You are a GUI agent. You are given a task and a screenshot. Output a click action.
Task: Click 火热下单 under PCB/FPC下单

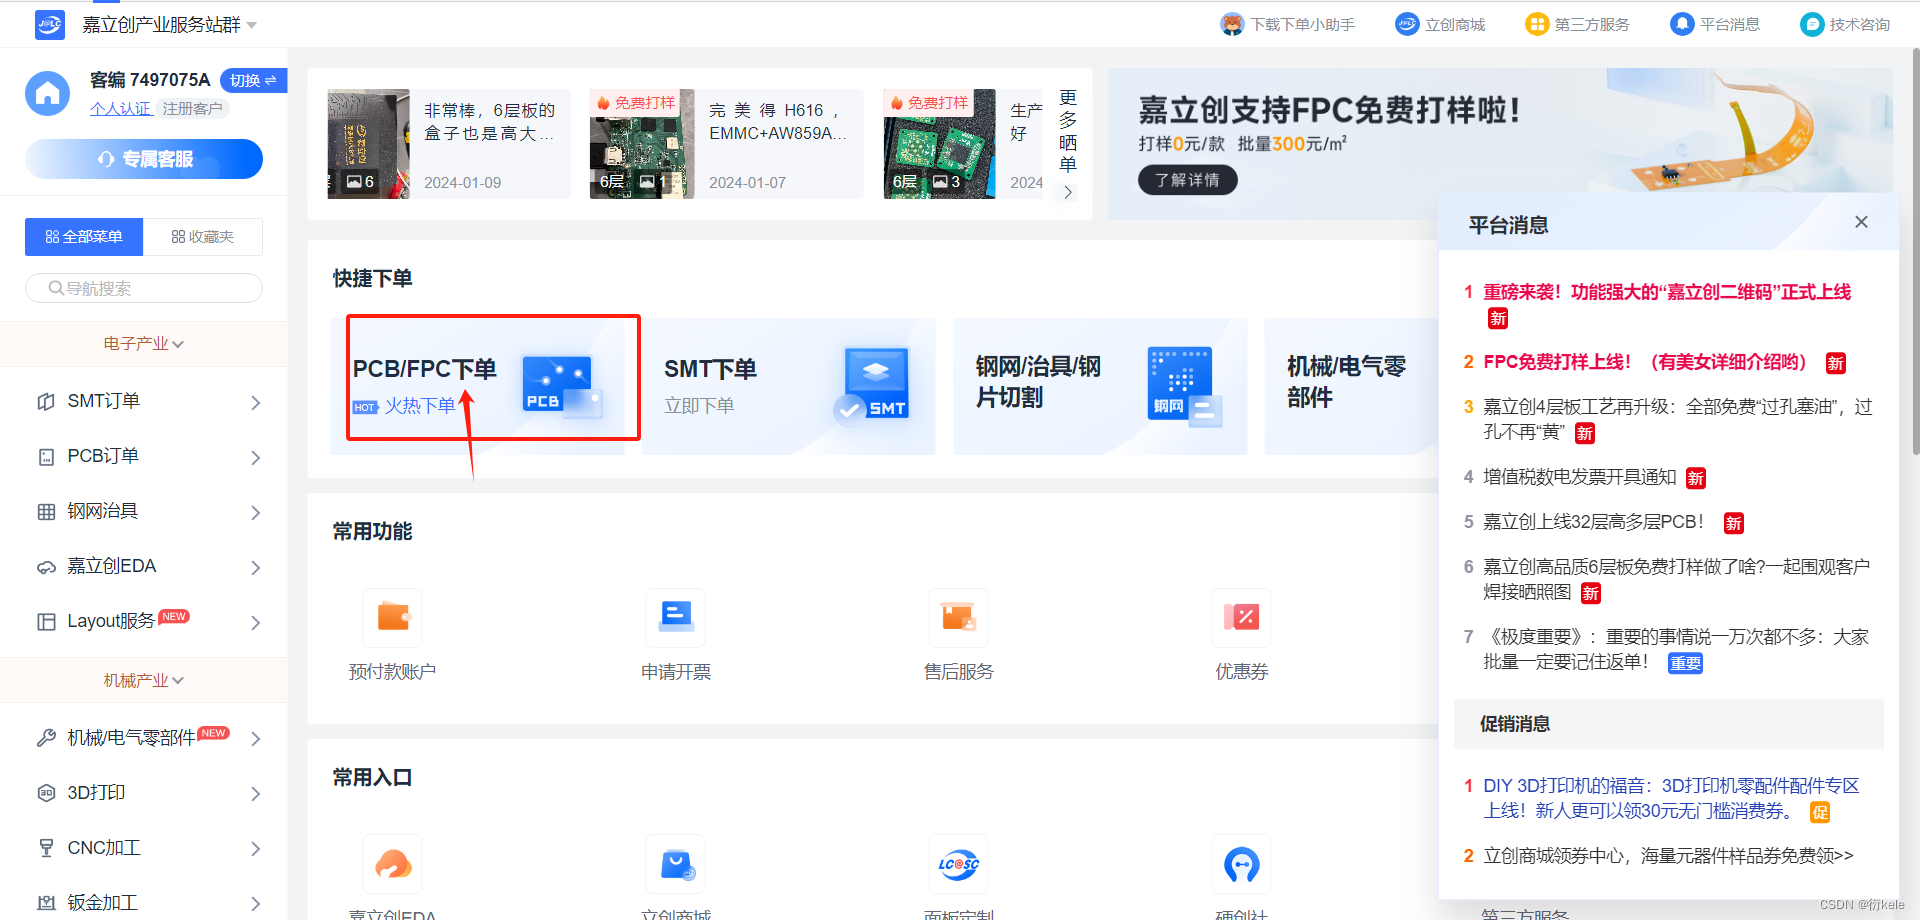tap(420, 406)
